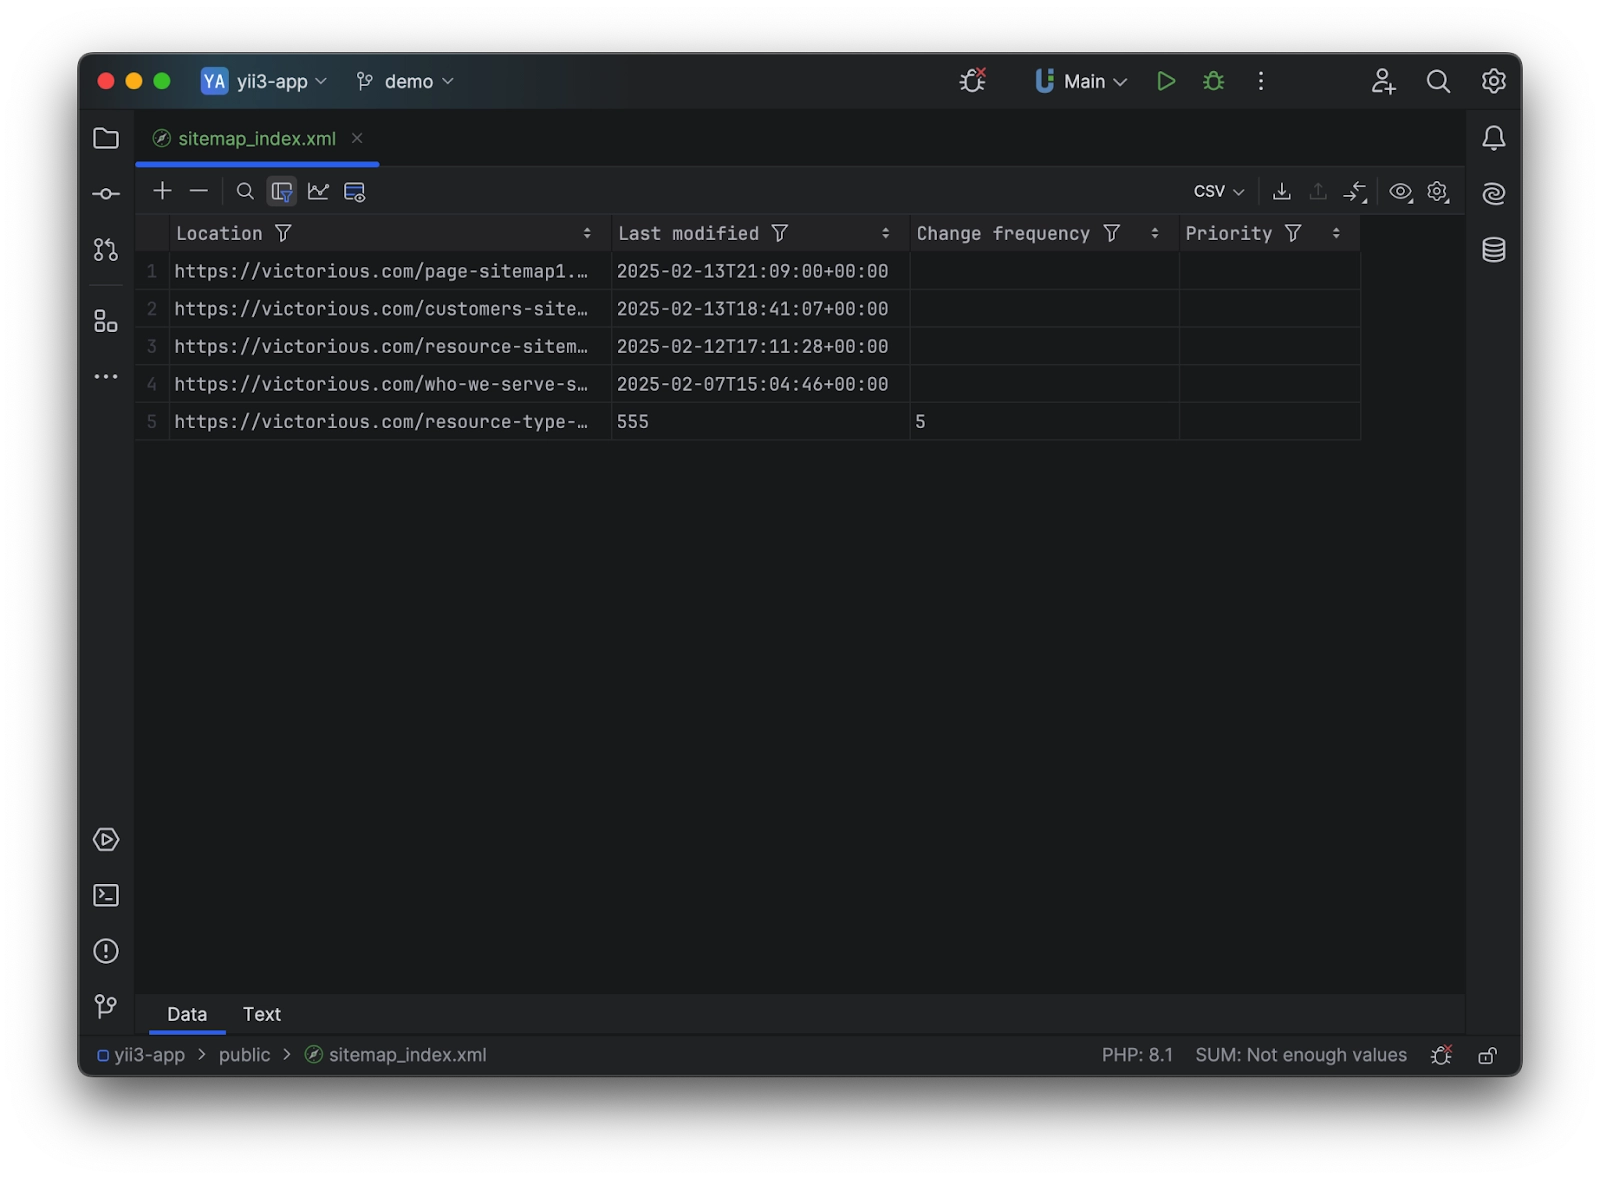Sort rows by the Priority column arrows

point(1336,232)
